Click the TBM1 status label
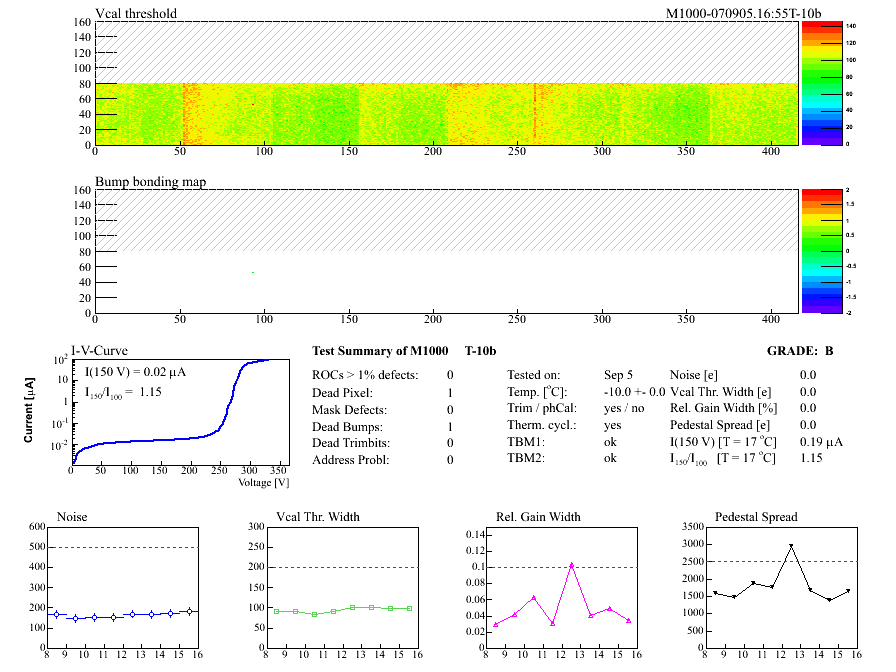Screen dimensions: 896x672 point(523,442)
